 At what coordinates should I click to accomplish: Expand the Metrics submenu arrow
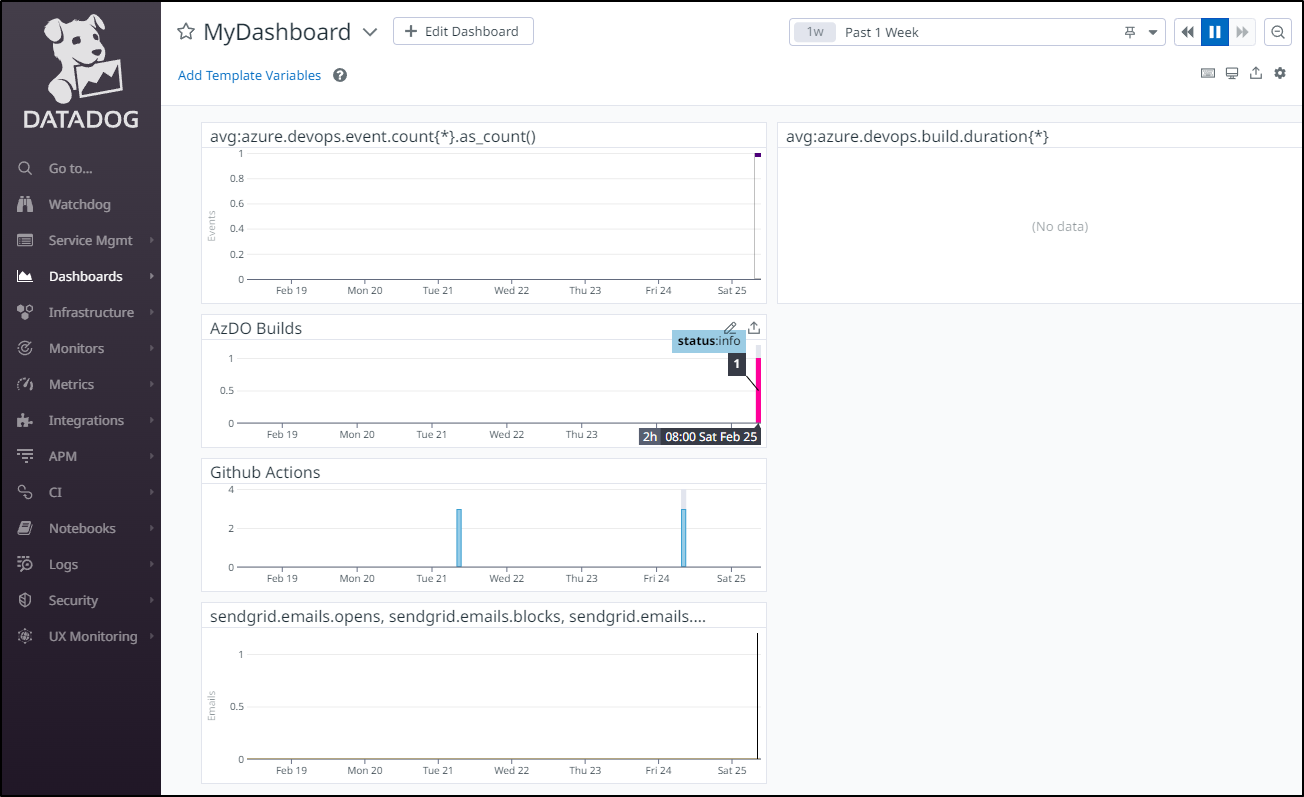coord(152,384)
